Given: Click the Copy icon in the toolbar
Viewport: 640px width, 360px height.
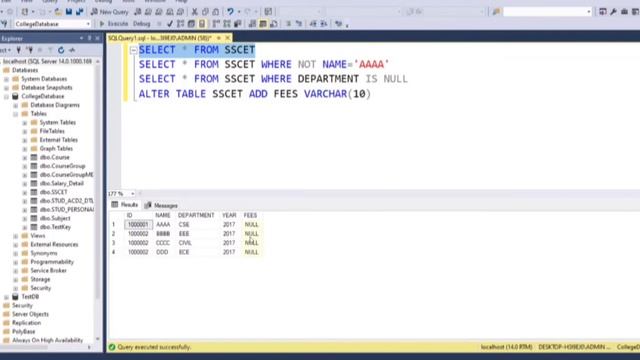Looking at the screenshot, I should coord(205,12).
